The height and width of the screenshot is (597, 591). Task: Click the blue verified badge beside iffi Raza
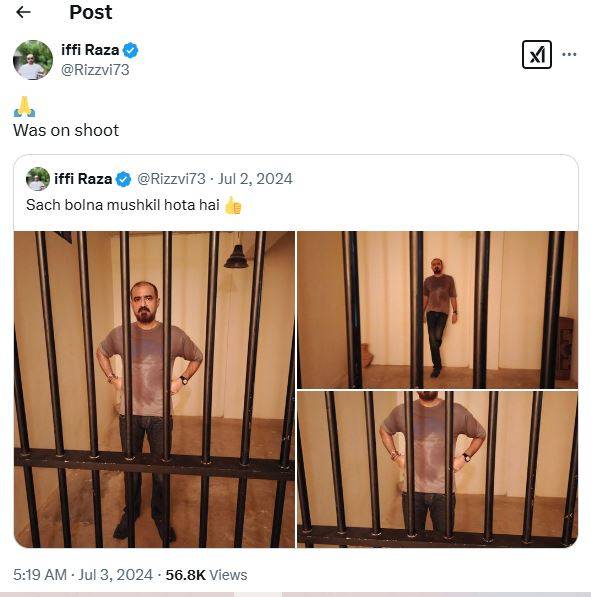(131, 50)
